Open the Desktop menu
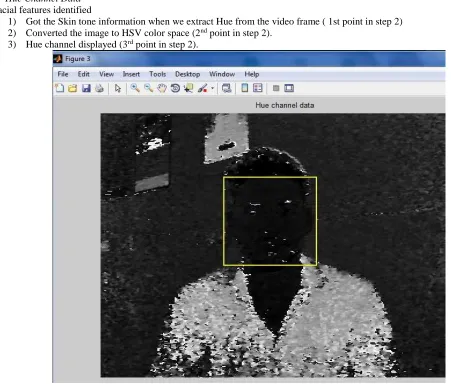451x384 pixels. (x=188, y=74)
